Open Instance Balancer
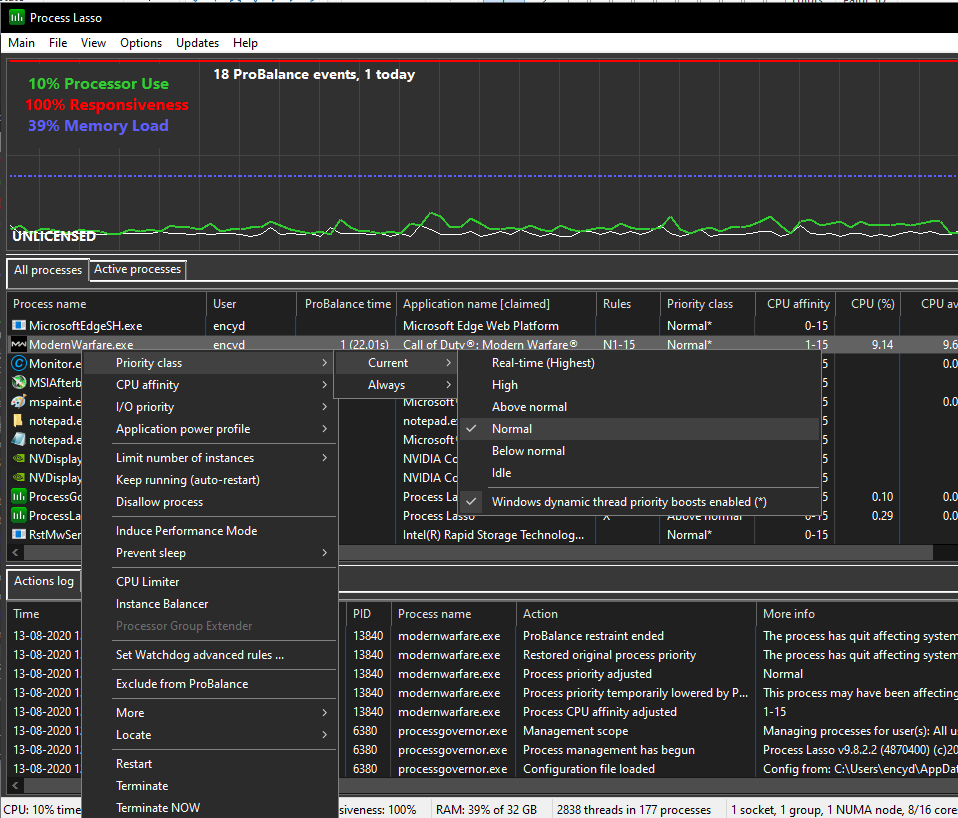 pyautogui.click(x=210, y=604)
